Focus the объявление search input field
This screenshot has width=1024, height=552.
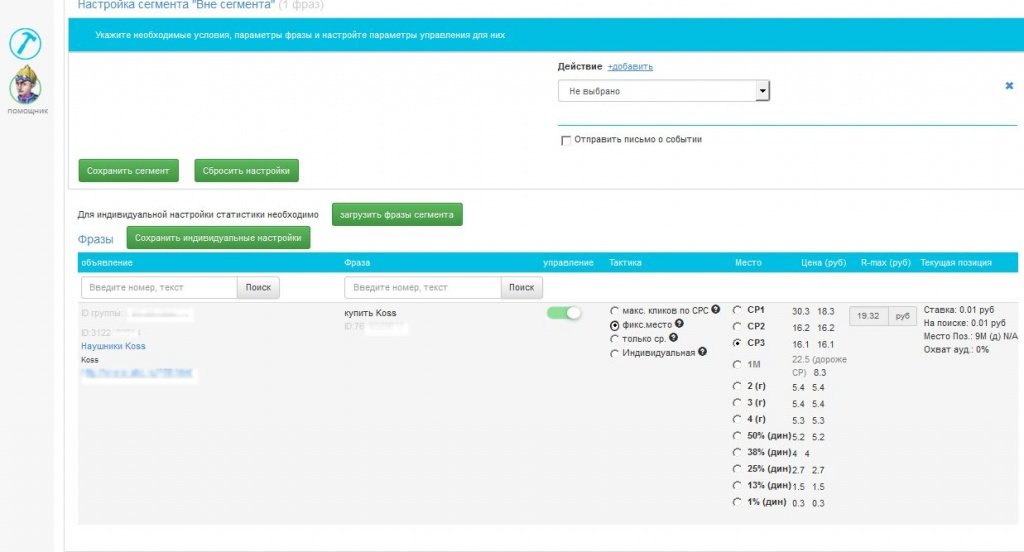click(x=159, y=287)
